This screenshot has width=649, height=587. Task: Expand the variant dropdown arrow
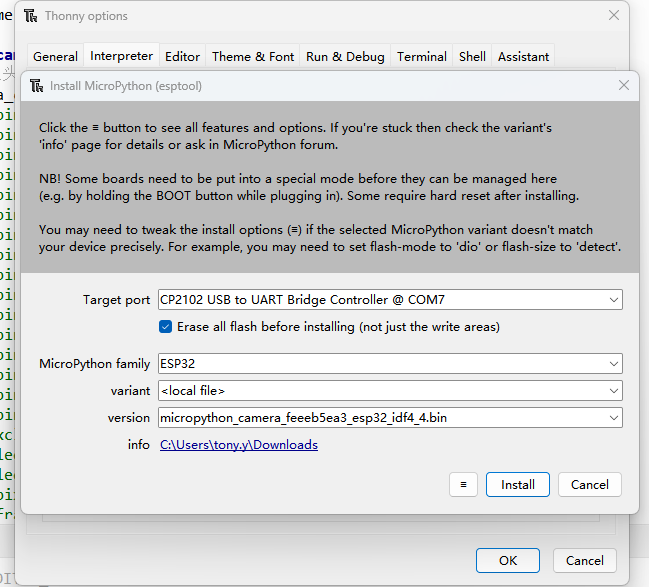pyautogui.click(x=613, y=391)
